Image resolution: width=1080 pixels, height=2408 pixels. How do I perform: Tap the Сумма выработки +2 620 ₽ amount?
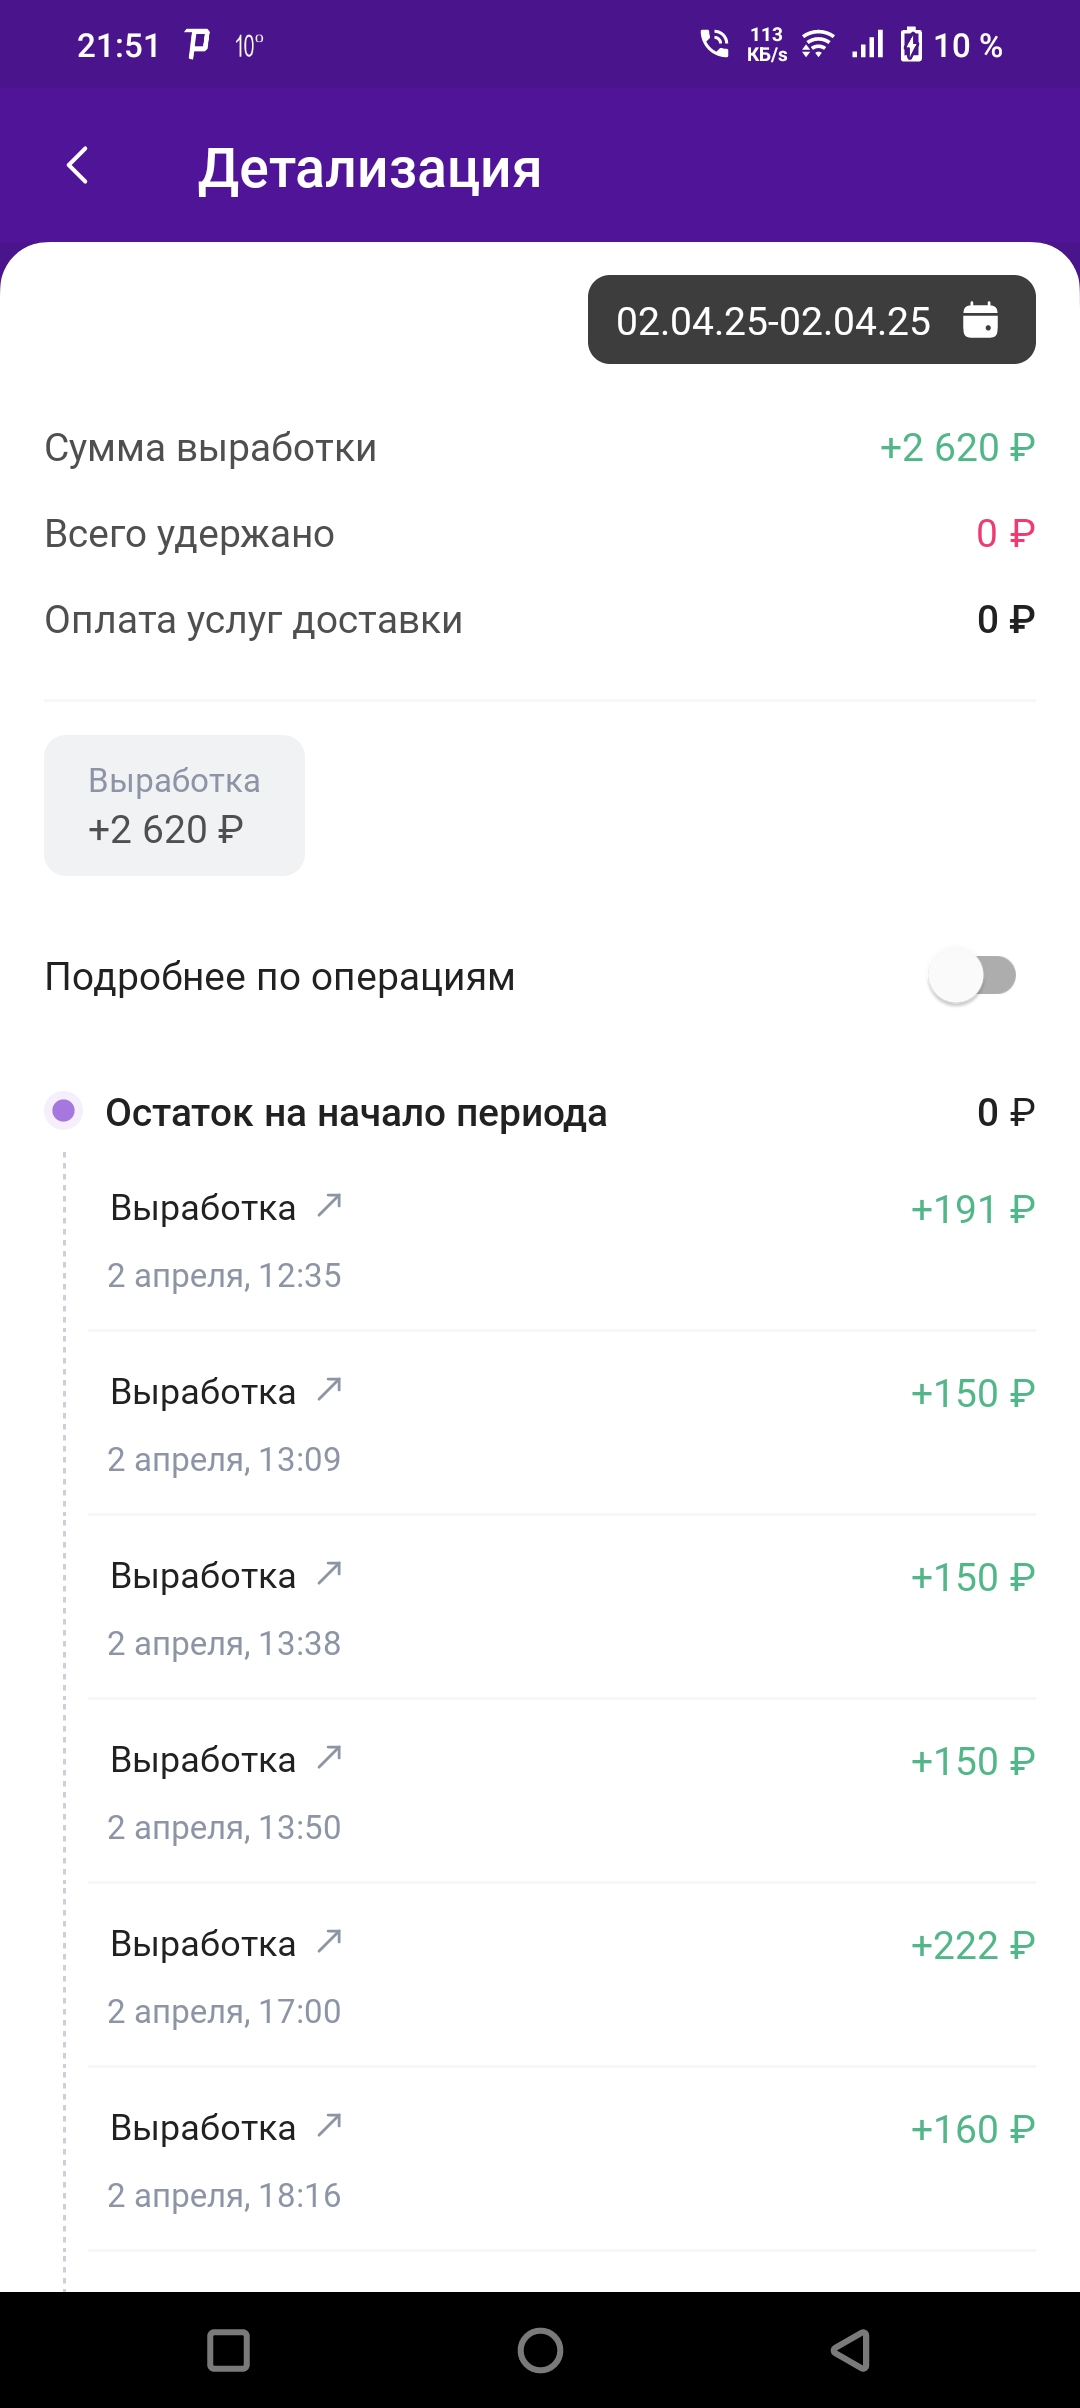click(957, 448)
